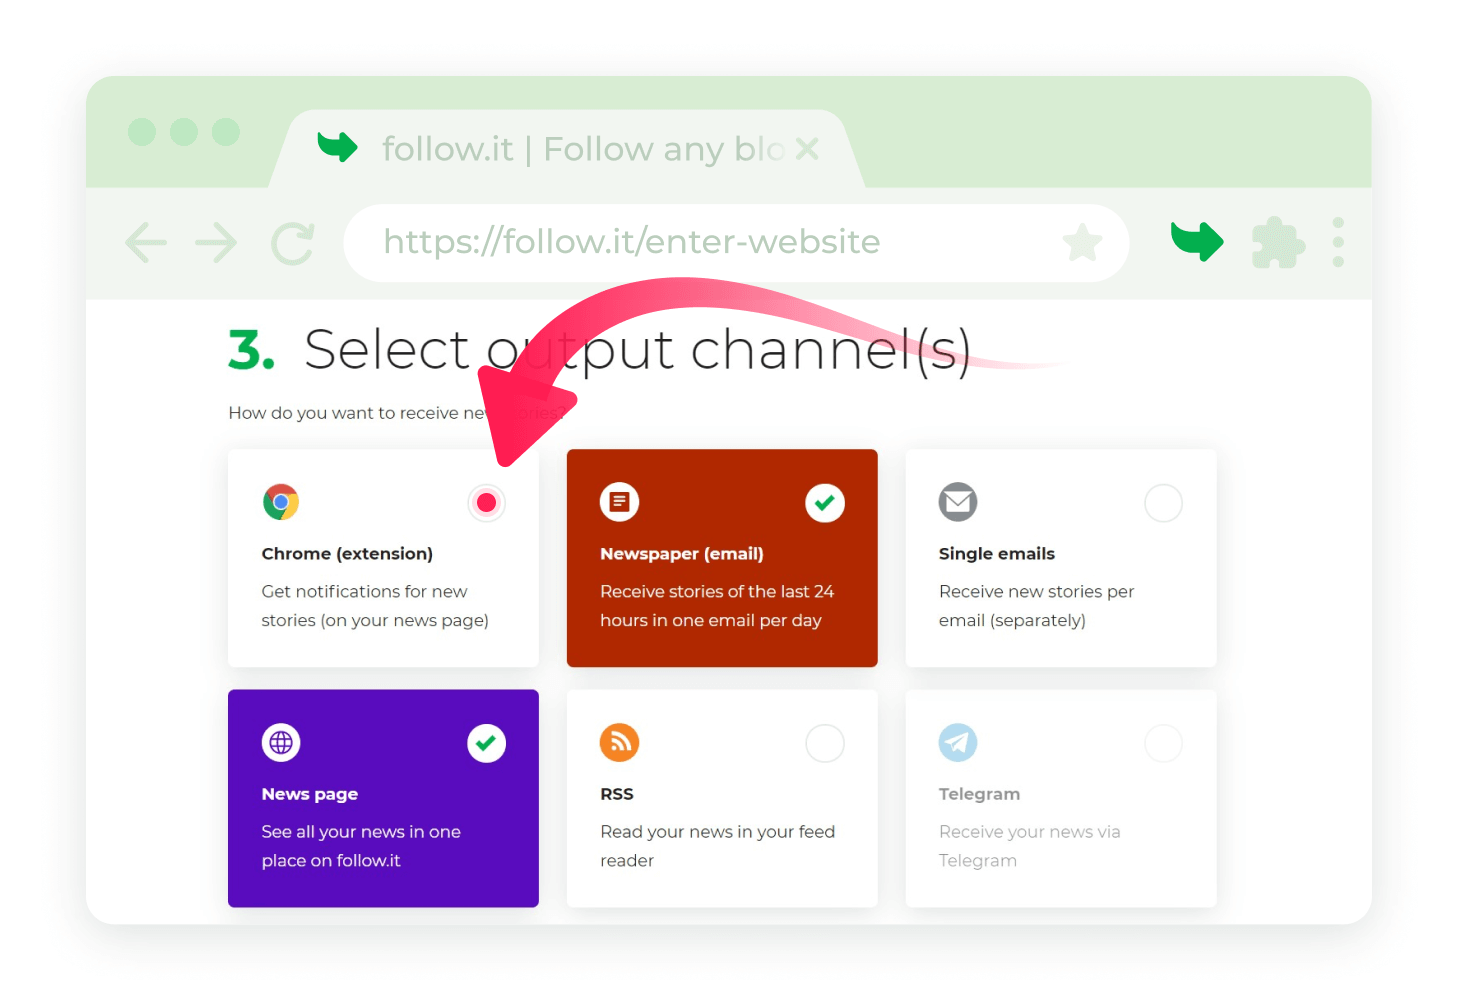Select the follow.it browser tab

pos(567,149)
